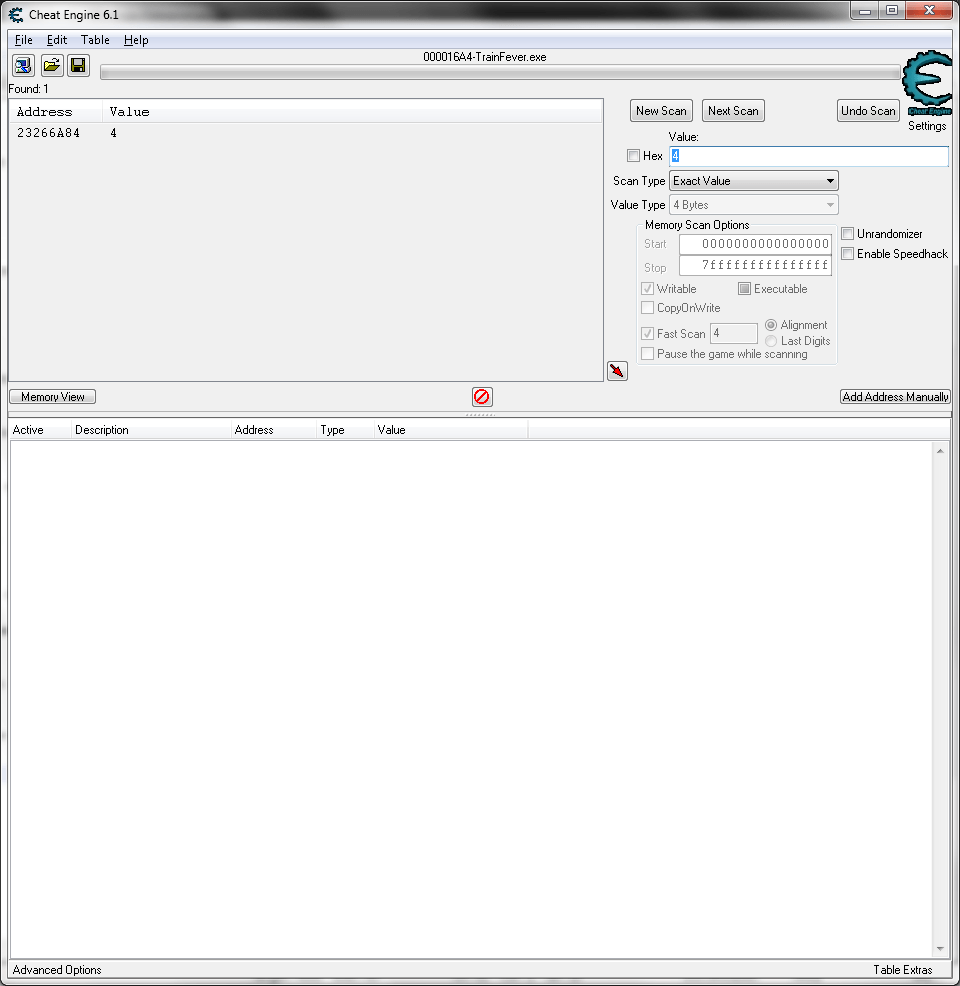Click the Start address field
The width and height of the screenshot is (960, 986).
(756, 244)
